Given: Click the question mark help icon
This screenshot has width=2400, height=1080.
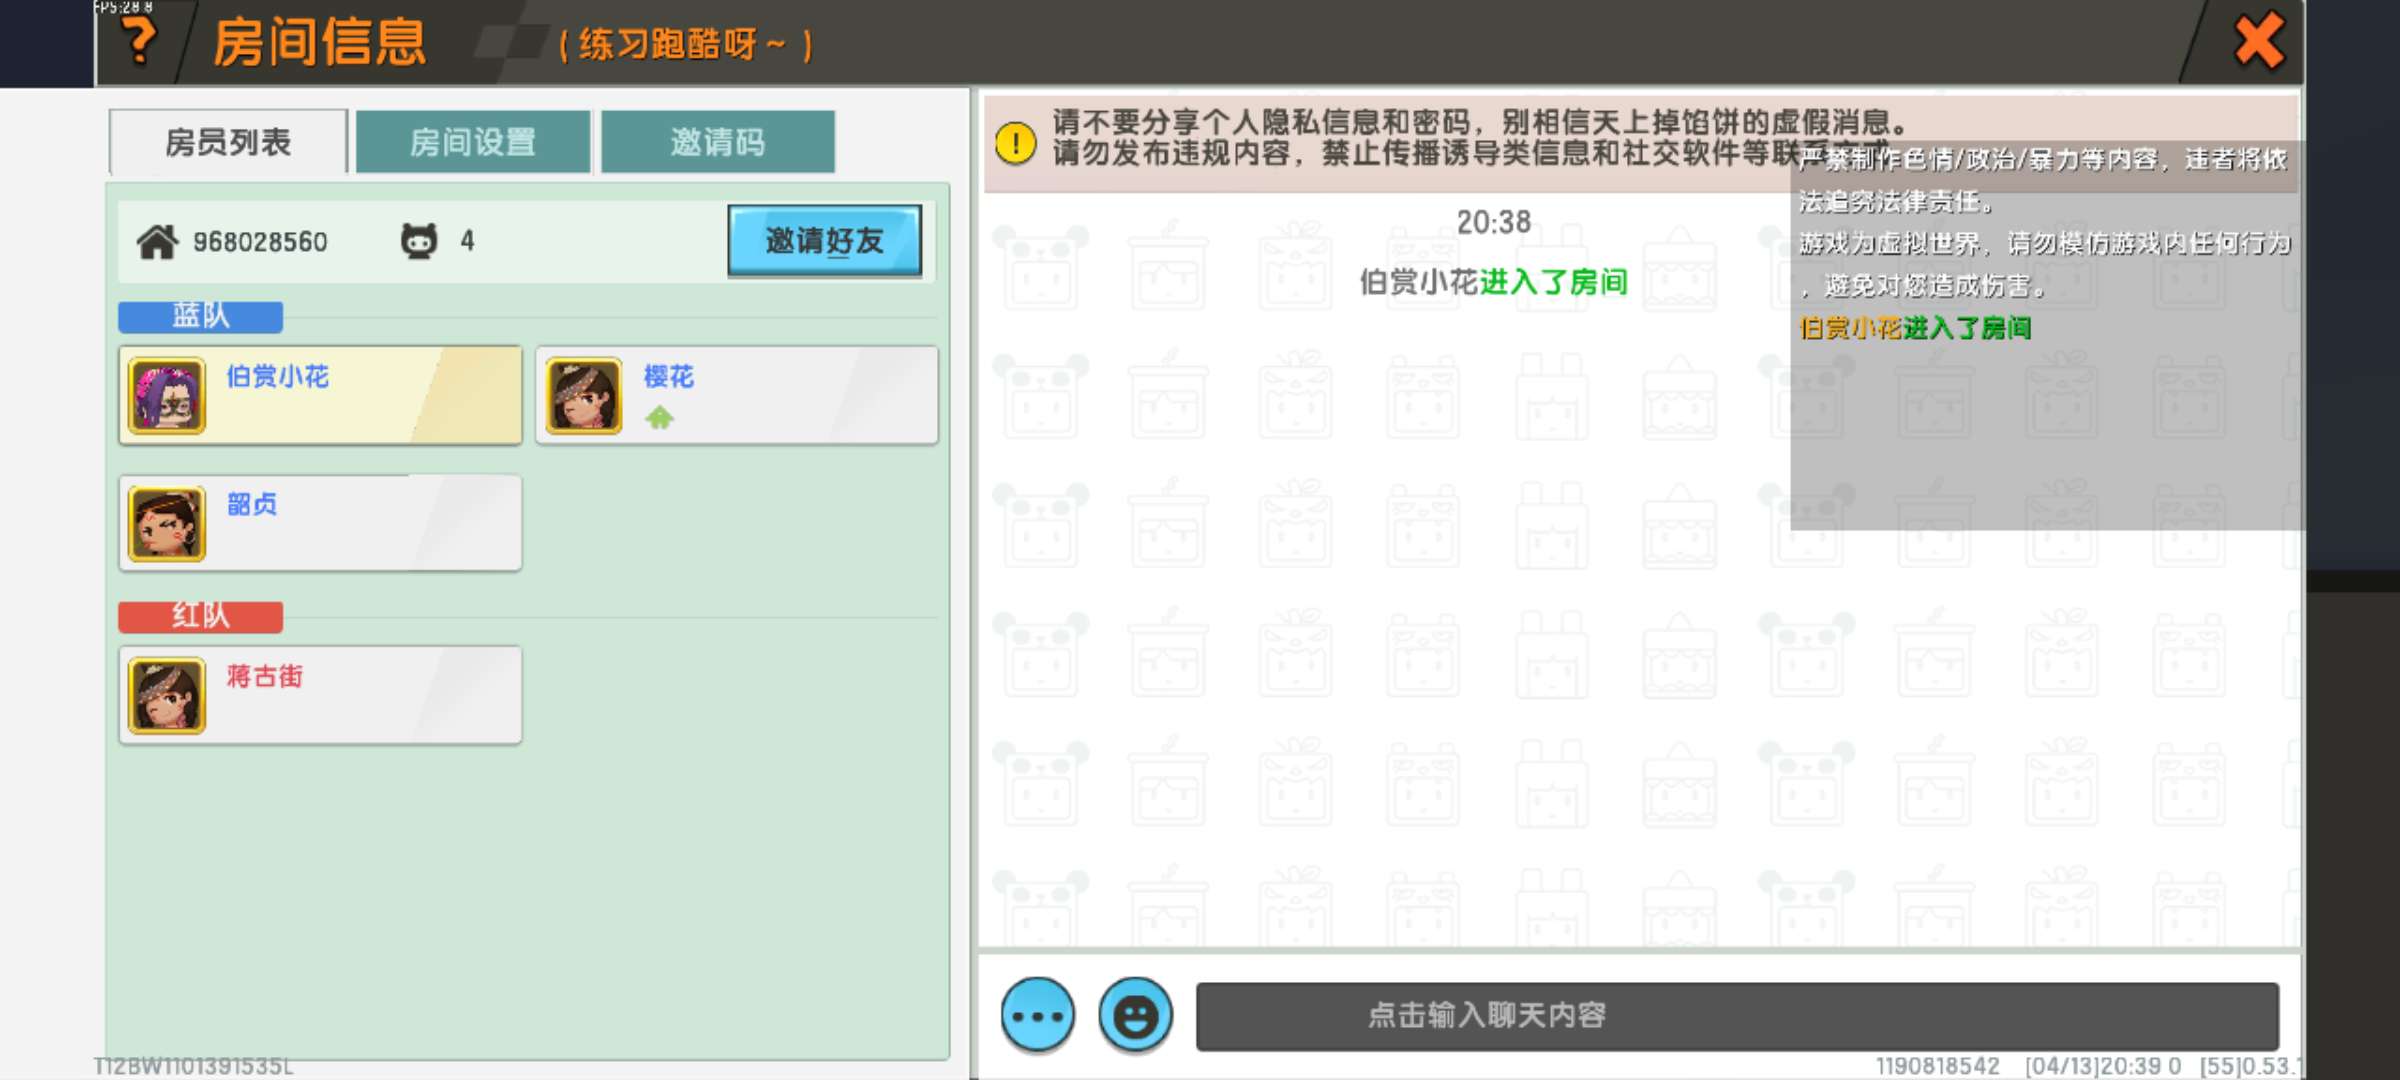Looking at the screenshot, I should (x=140, y=42).
